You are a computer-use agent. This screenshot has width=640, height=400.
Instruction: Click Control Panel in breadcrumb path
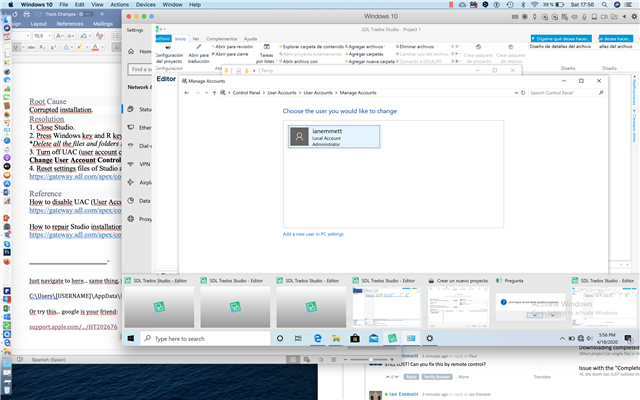coord(246,93)
